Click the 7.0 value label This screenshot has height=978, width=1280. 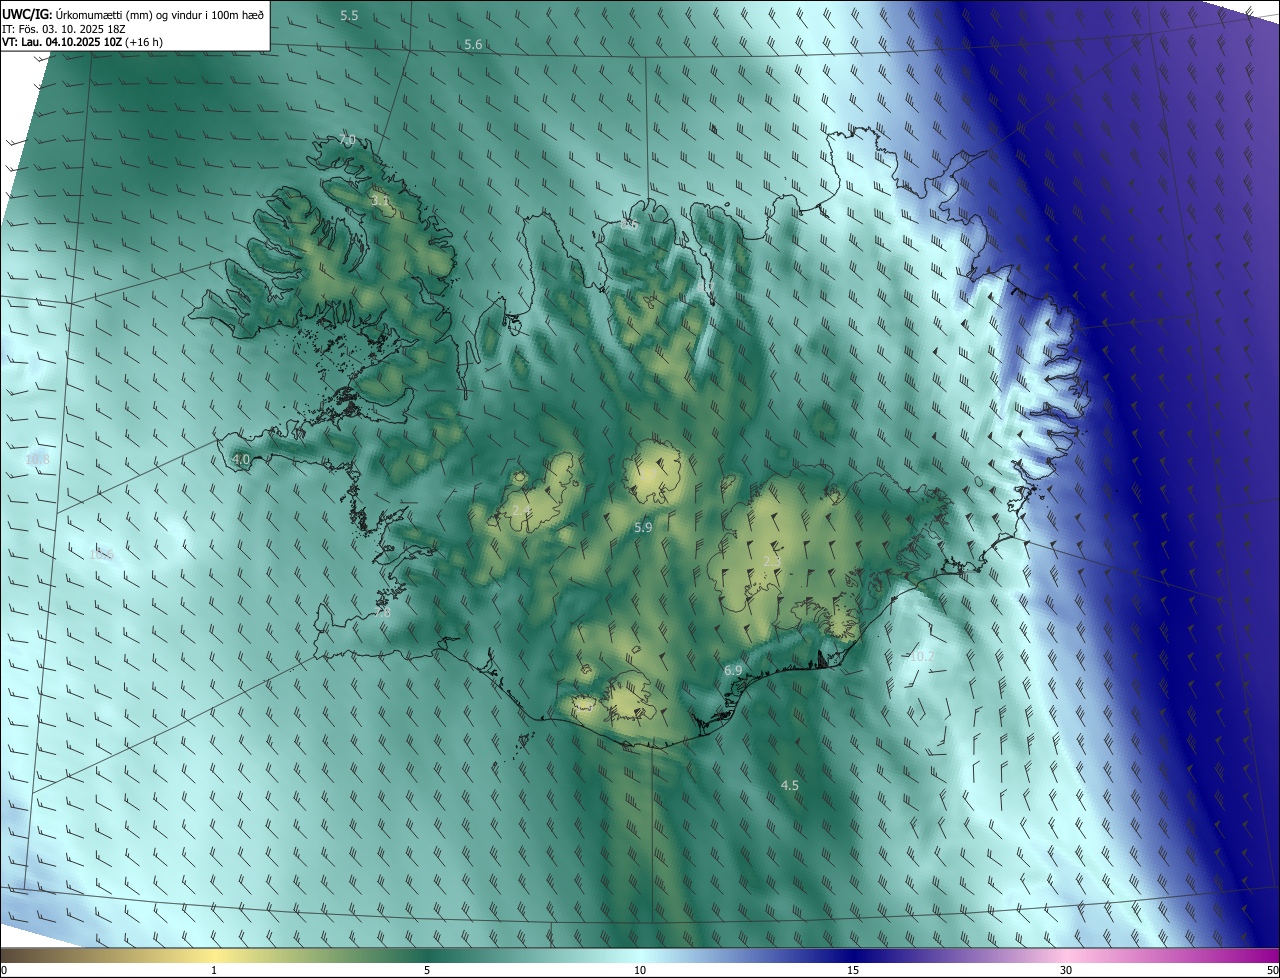click(x=347, y=139)
